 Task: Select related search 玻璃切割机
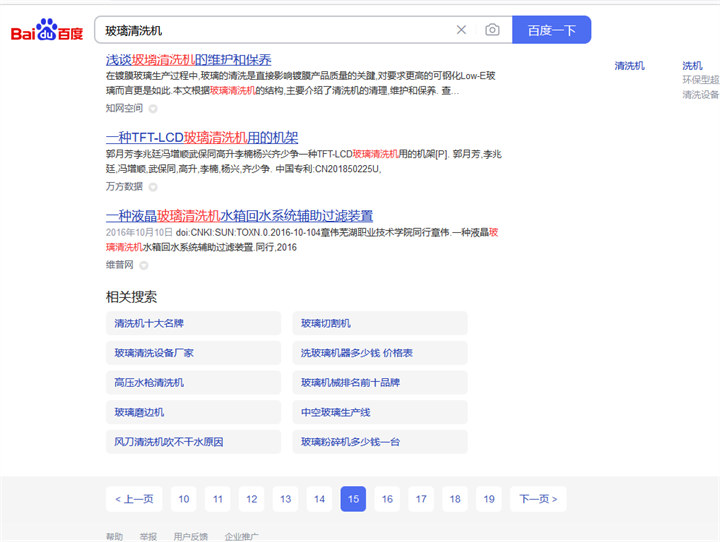click(x=380, y=323)
